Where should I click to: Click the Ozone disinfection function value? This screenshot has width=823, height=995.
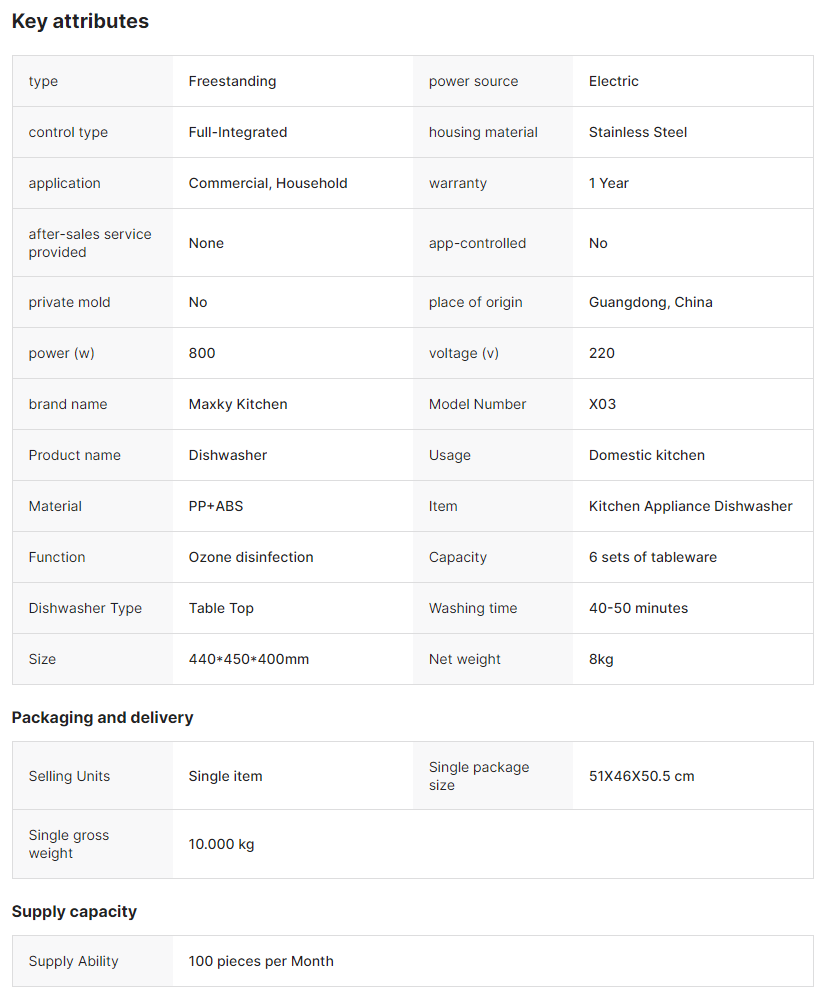tap(251, 557)
